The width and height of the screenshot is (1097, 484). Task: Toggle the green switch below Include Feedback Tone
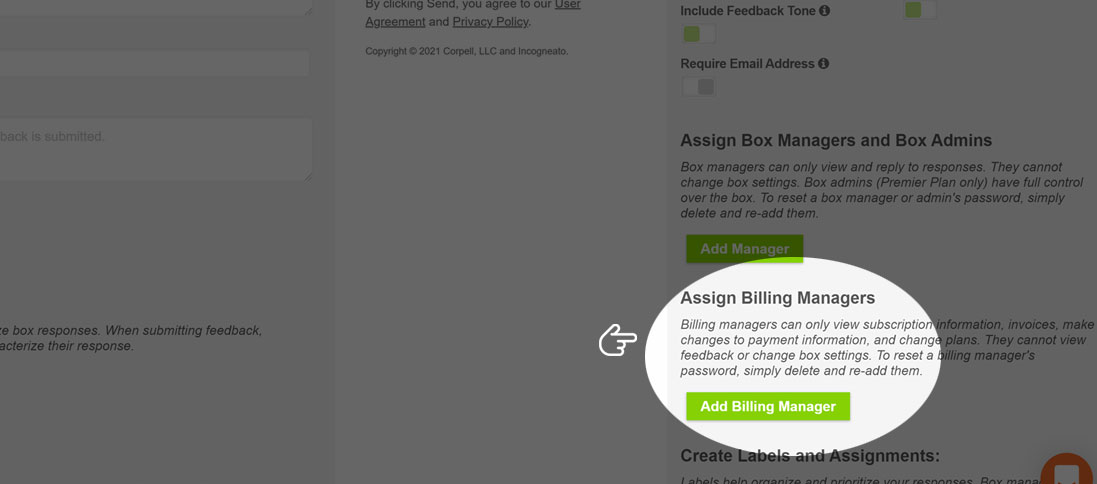pyautogui.click(x=698, y=34)
